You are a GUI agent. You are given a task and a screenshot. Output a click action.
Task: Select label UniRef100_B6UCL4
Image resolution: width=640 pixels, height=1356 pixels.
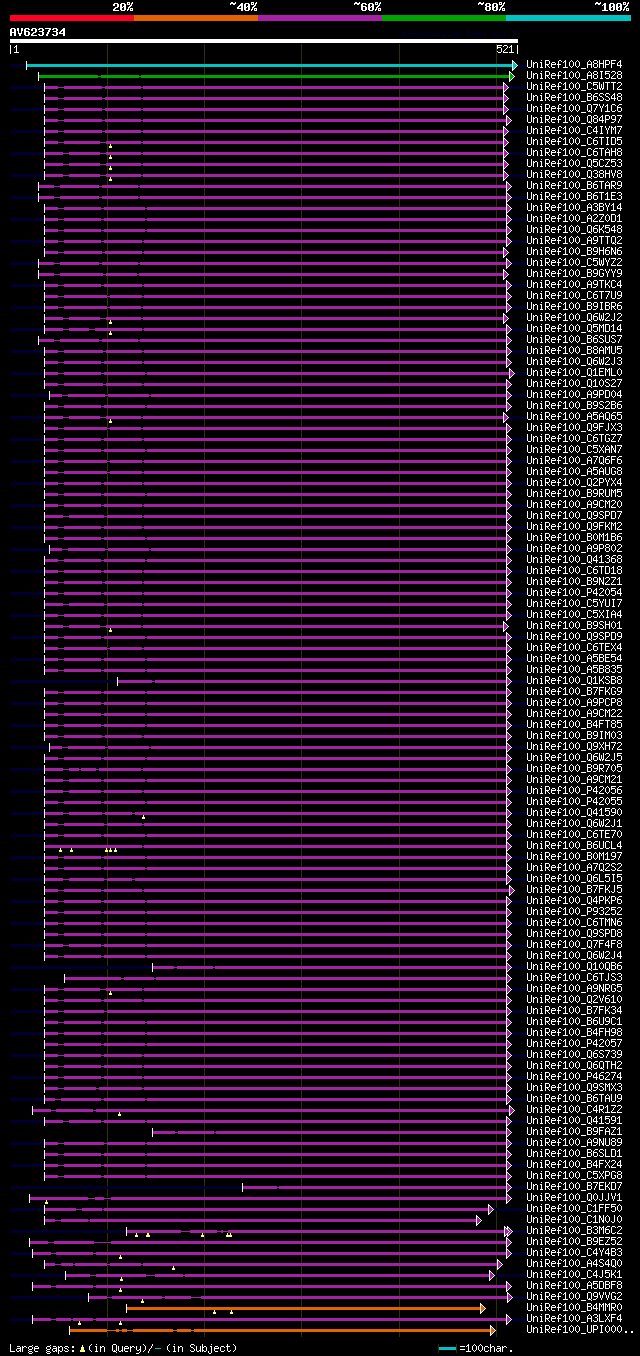[574, 846]
